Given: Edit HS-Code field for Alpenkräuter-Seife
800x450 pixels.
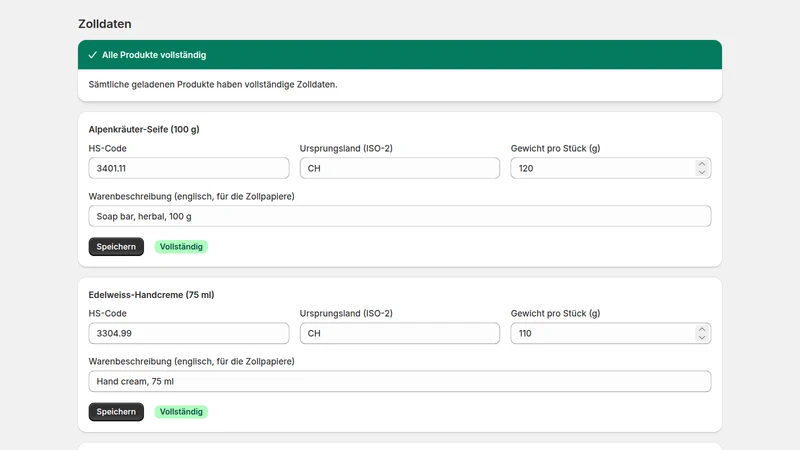Looking at the screenshot, I should [189, 168].
